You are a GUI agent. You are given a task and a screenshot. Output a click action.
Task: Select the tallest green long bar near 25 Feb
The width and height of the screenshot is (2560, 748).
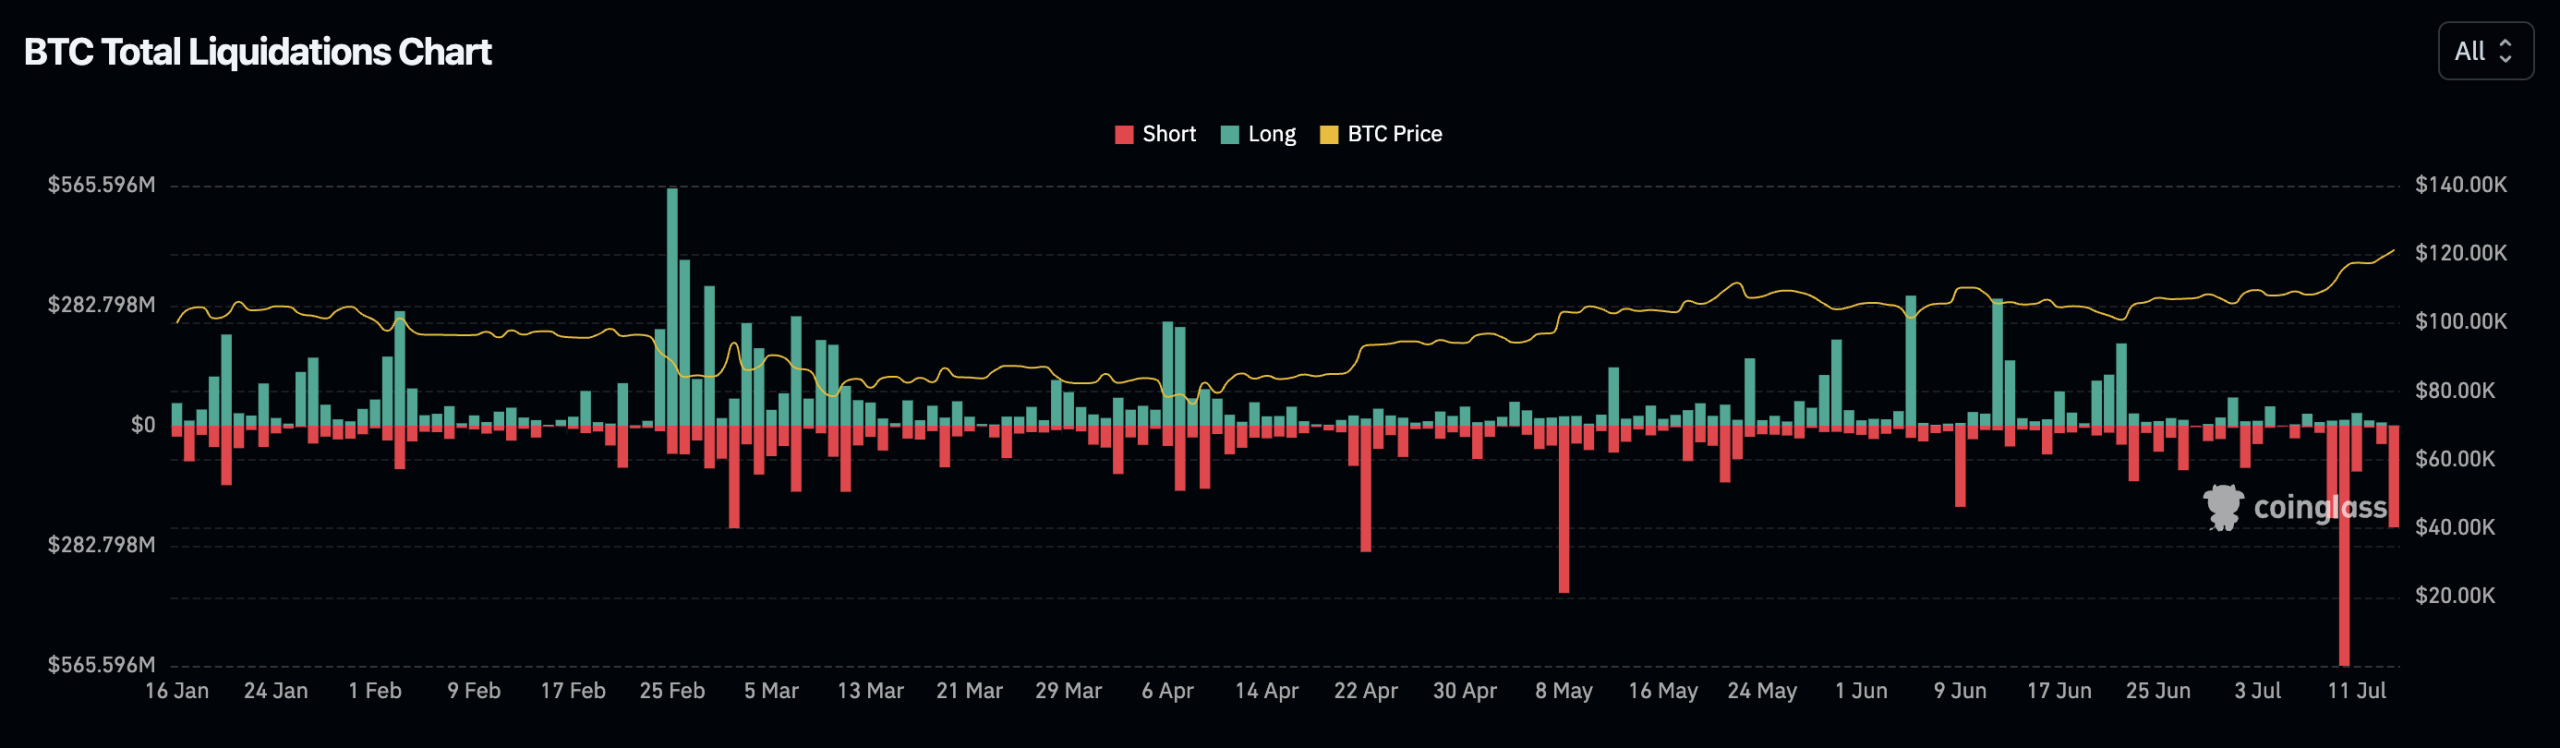coord(672,307)
